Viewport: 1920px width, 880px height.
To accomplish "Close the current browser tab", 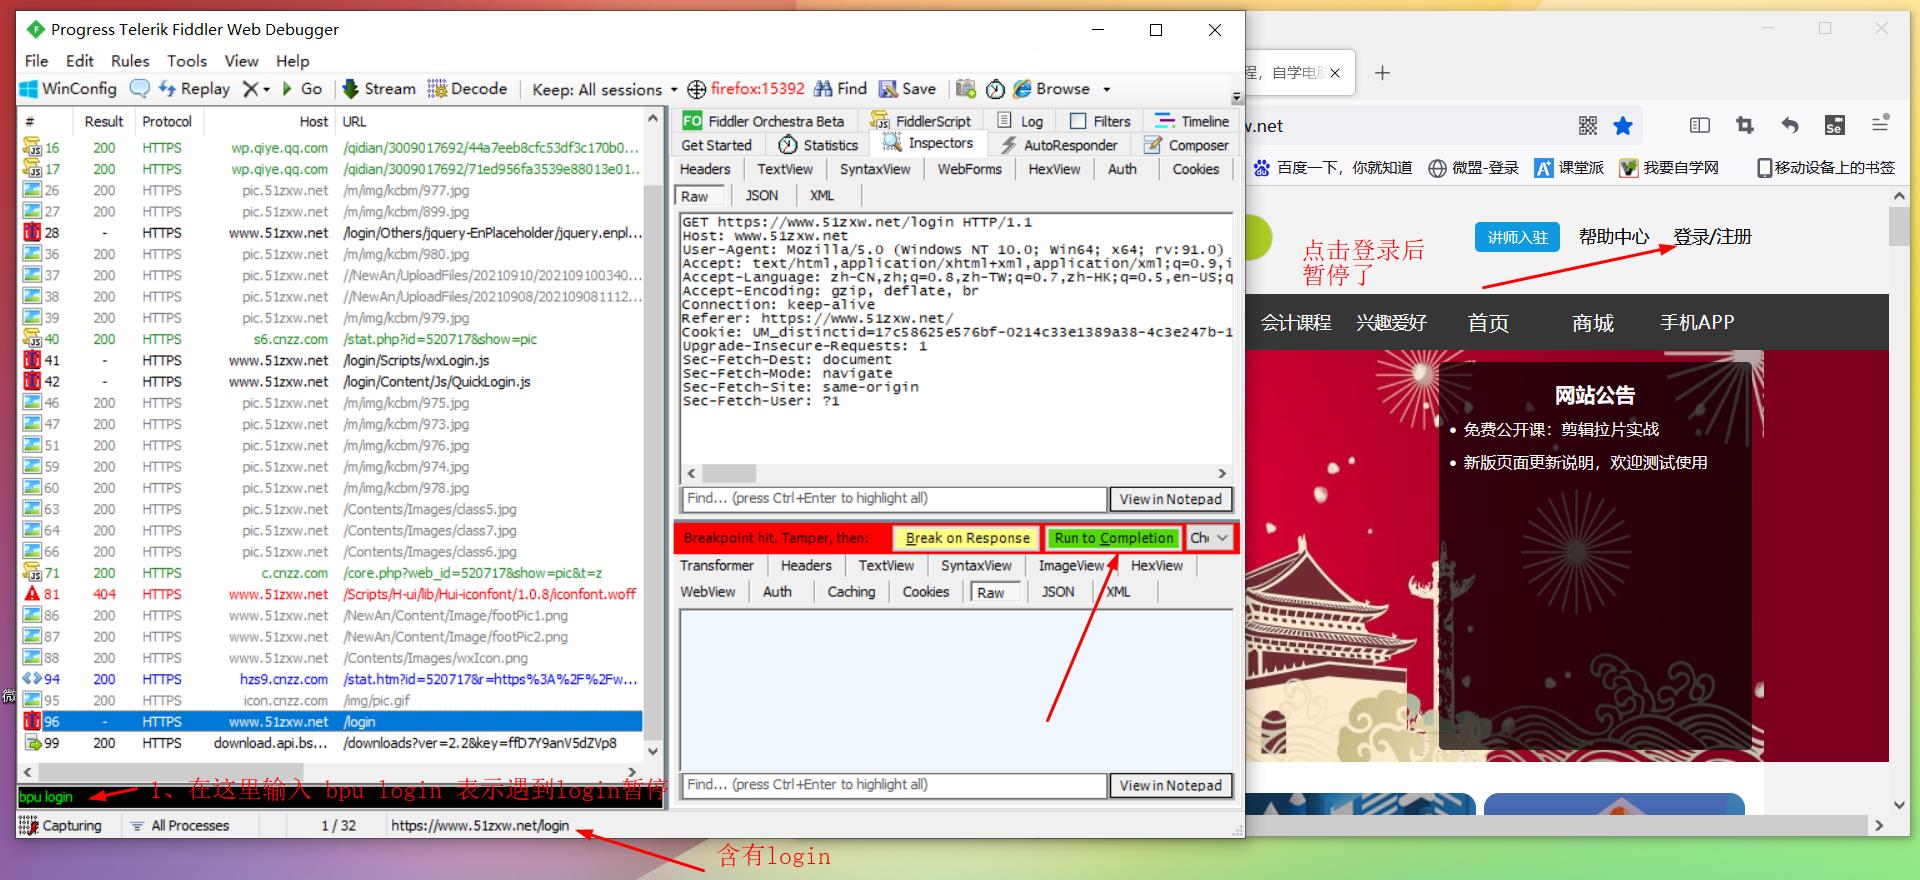I will 1335,72.
